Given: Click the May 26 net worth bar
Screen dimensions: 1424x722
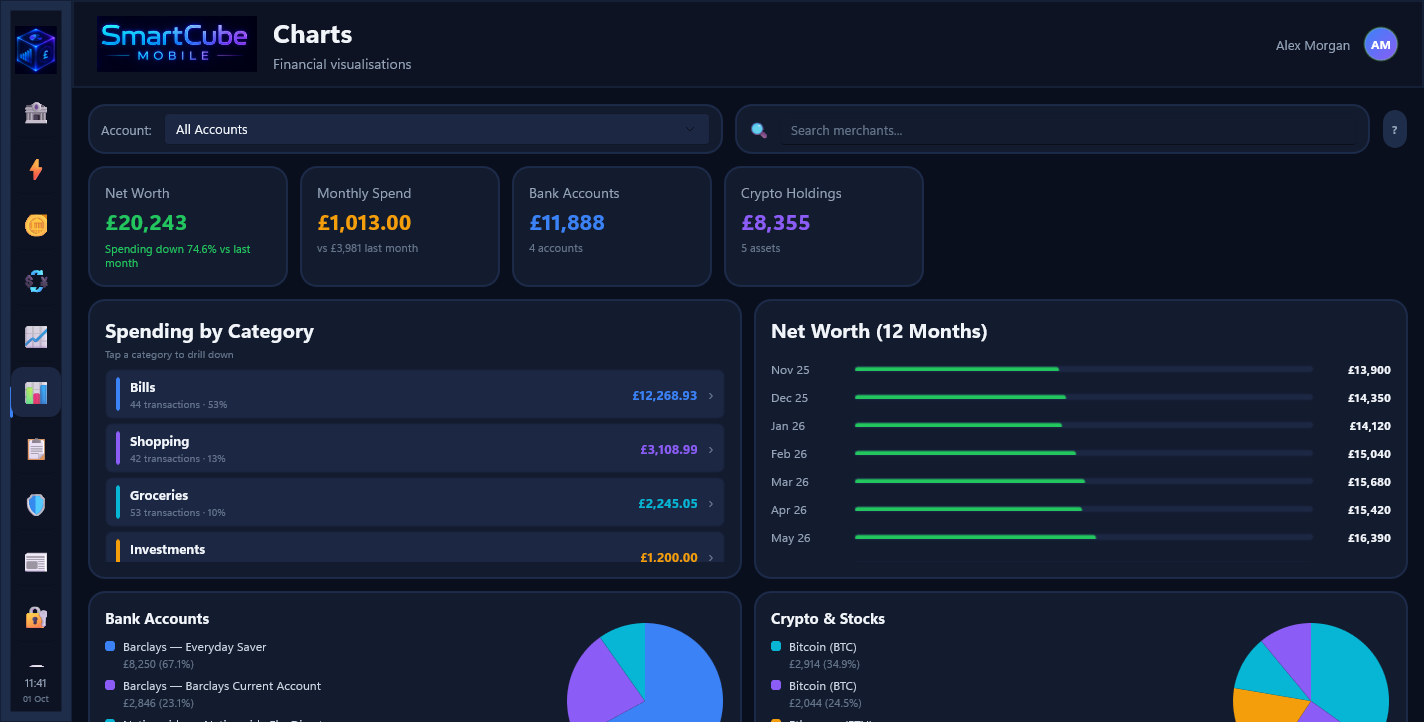Looking at the screenshot, I should (x=1084, y=537).
